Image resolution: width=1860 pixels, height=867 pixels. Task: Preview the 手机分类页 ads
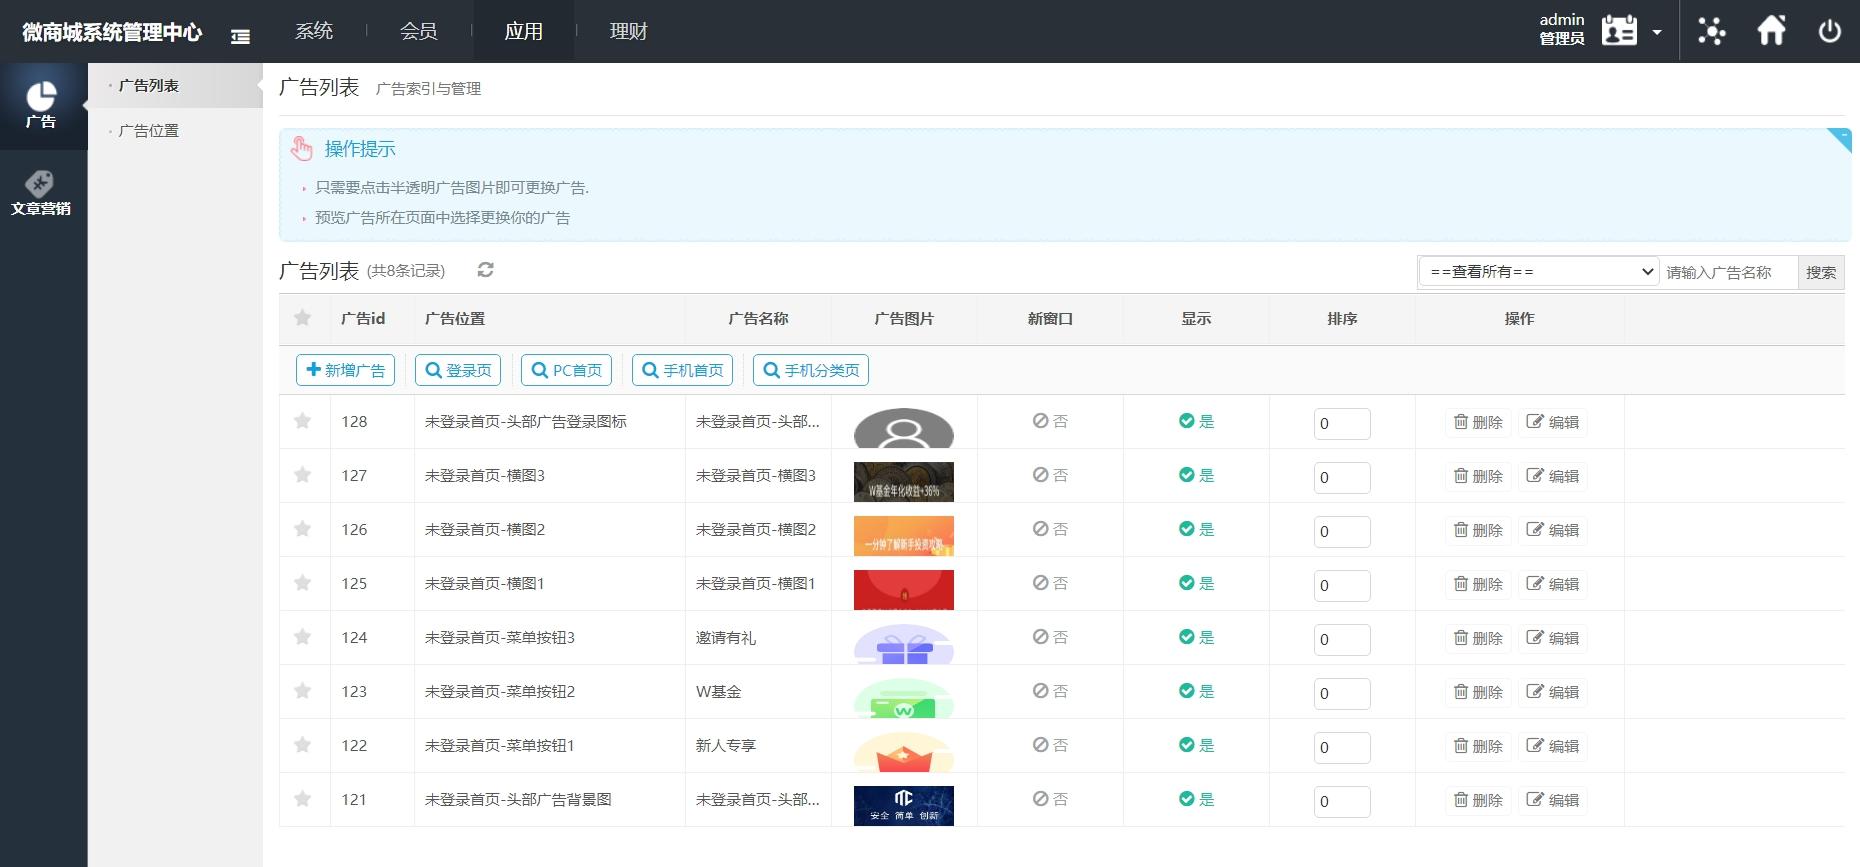(811, 370)
